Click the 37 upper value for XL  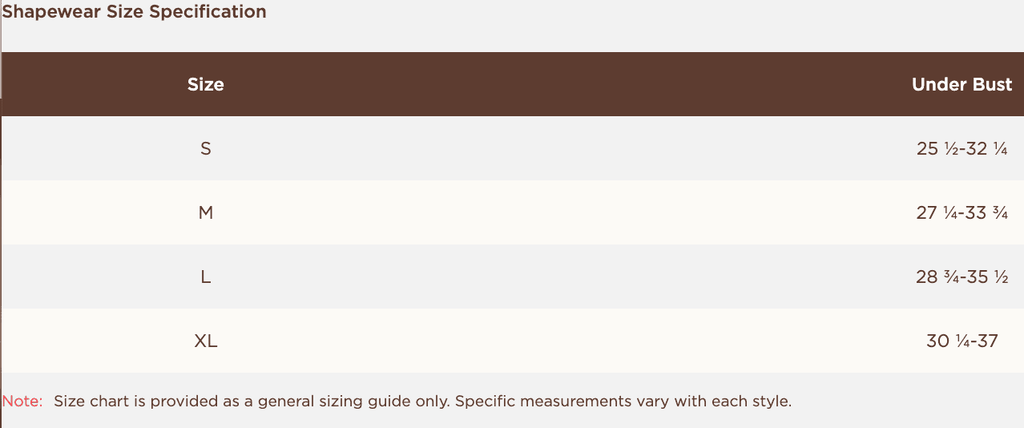987,341
